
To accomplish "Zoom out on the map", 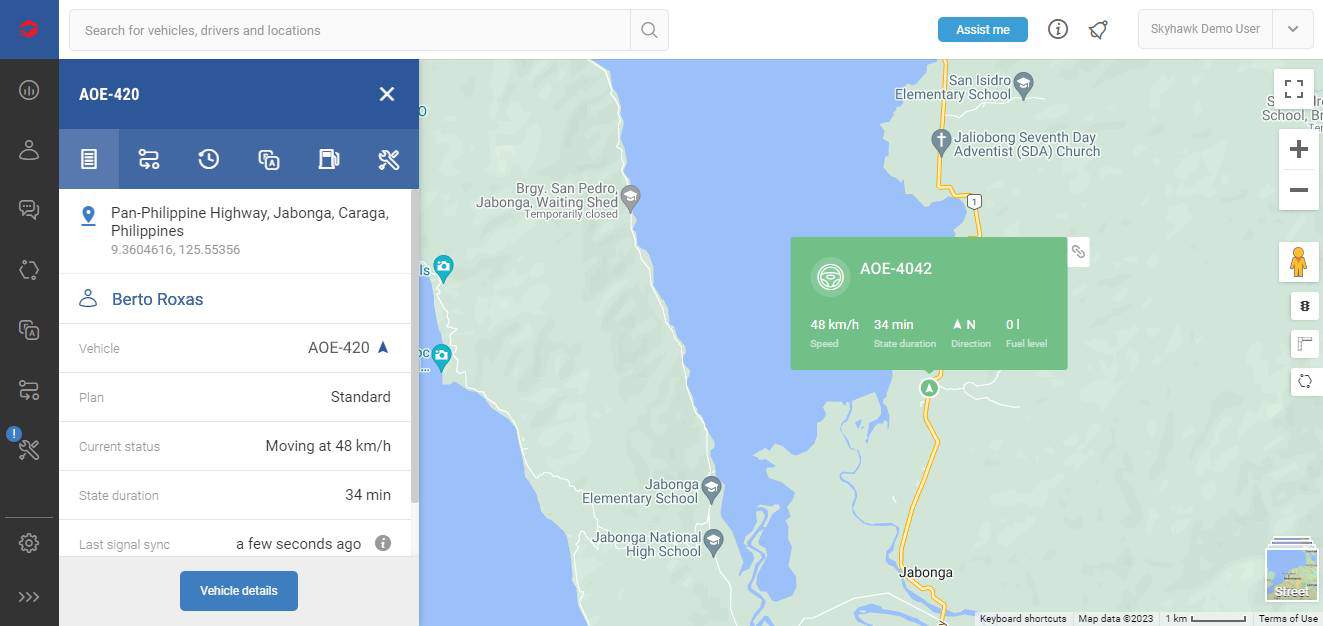I will coord(1299,190).
